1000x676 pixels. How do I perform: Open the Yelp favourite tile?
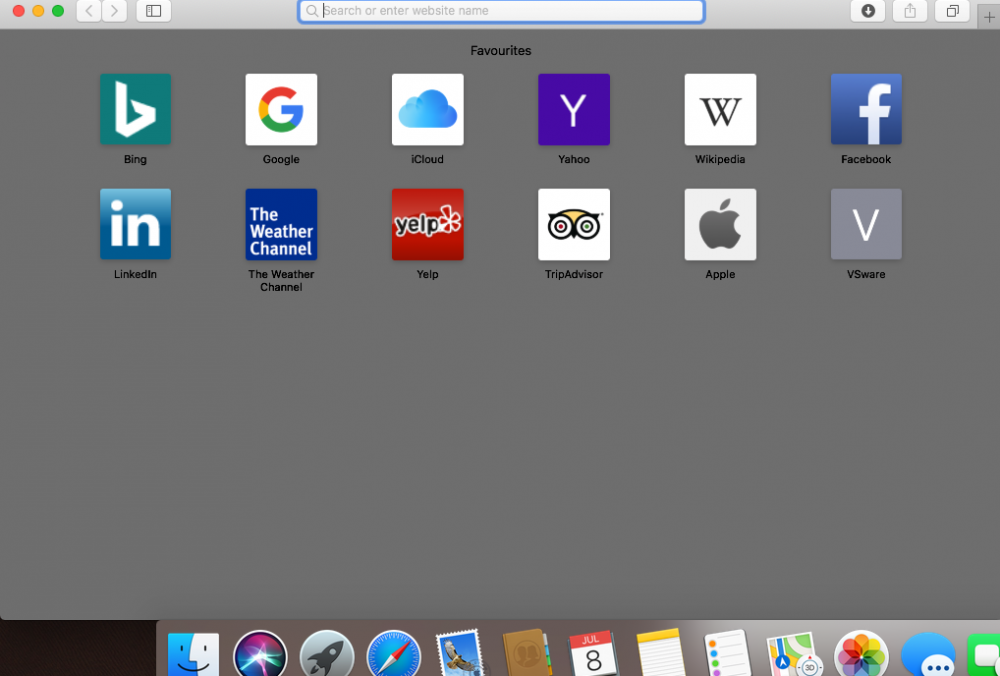[x=427, y=224]
